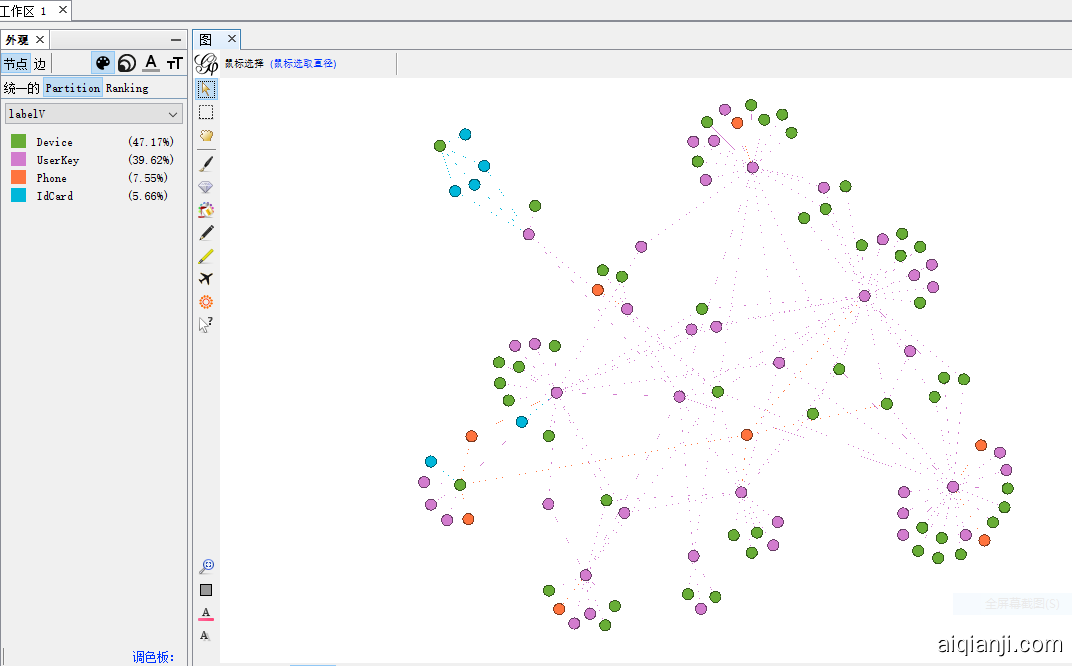Viewport: 1072px width, 666px height.
Task: Close the 工作区 1 workspace tab
Action: [62, 10]
